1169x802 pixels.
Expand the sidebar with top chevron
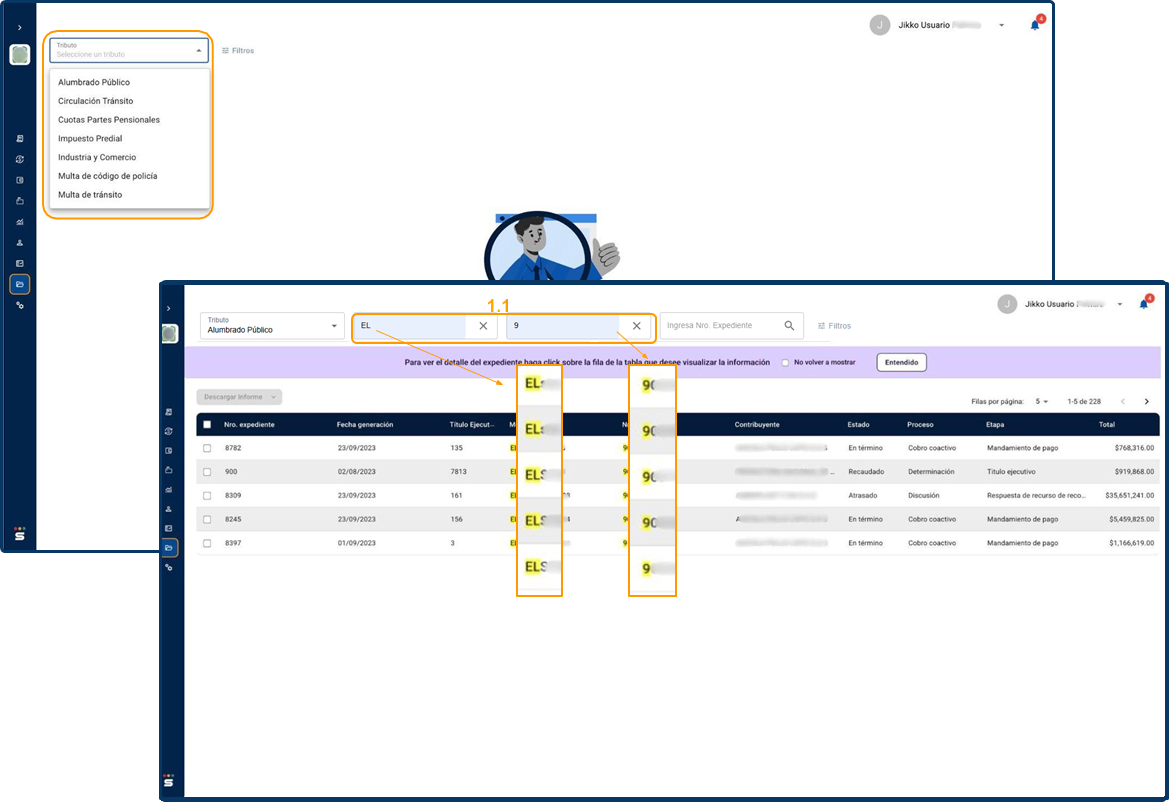(x=169, y=308)
